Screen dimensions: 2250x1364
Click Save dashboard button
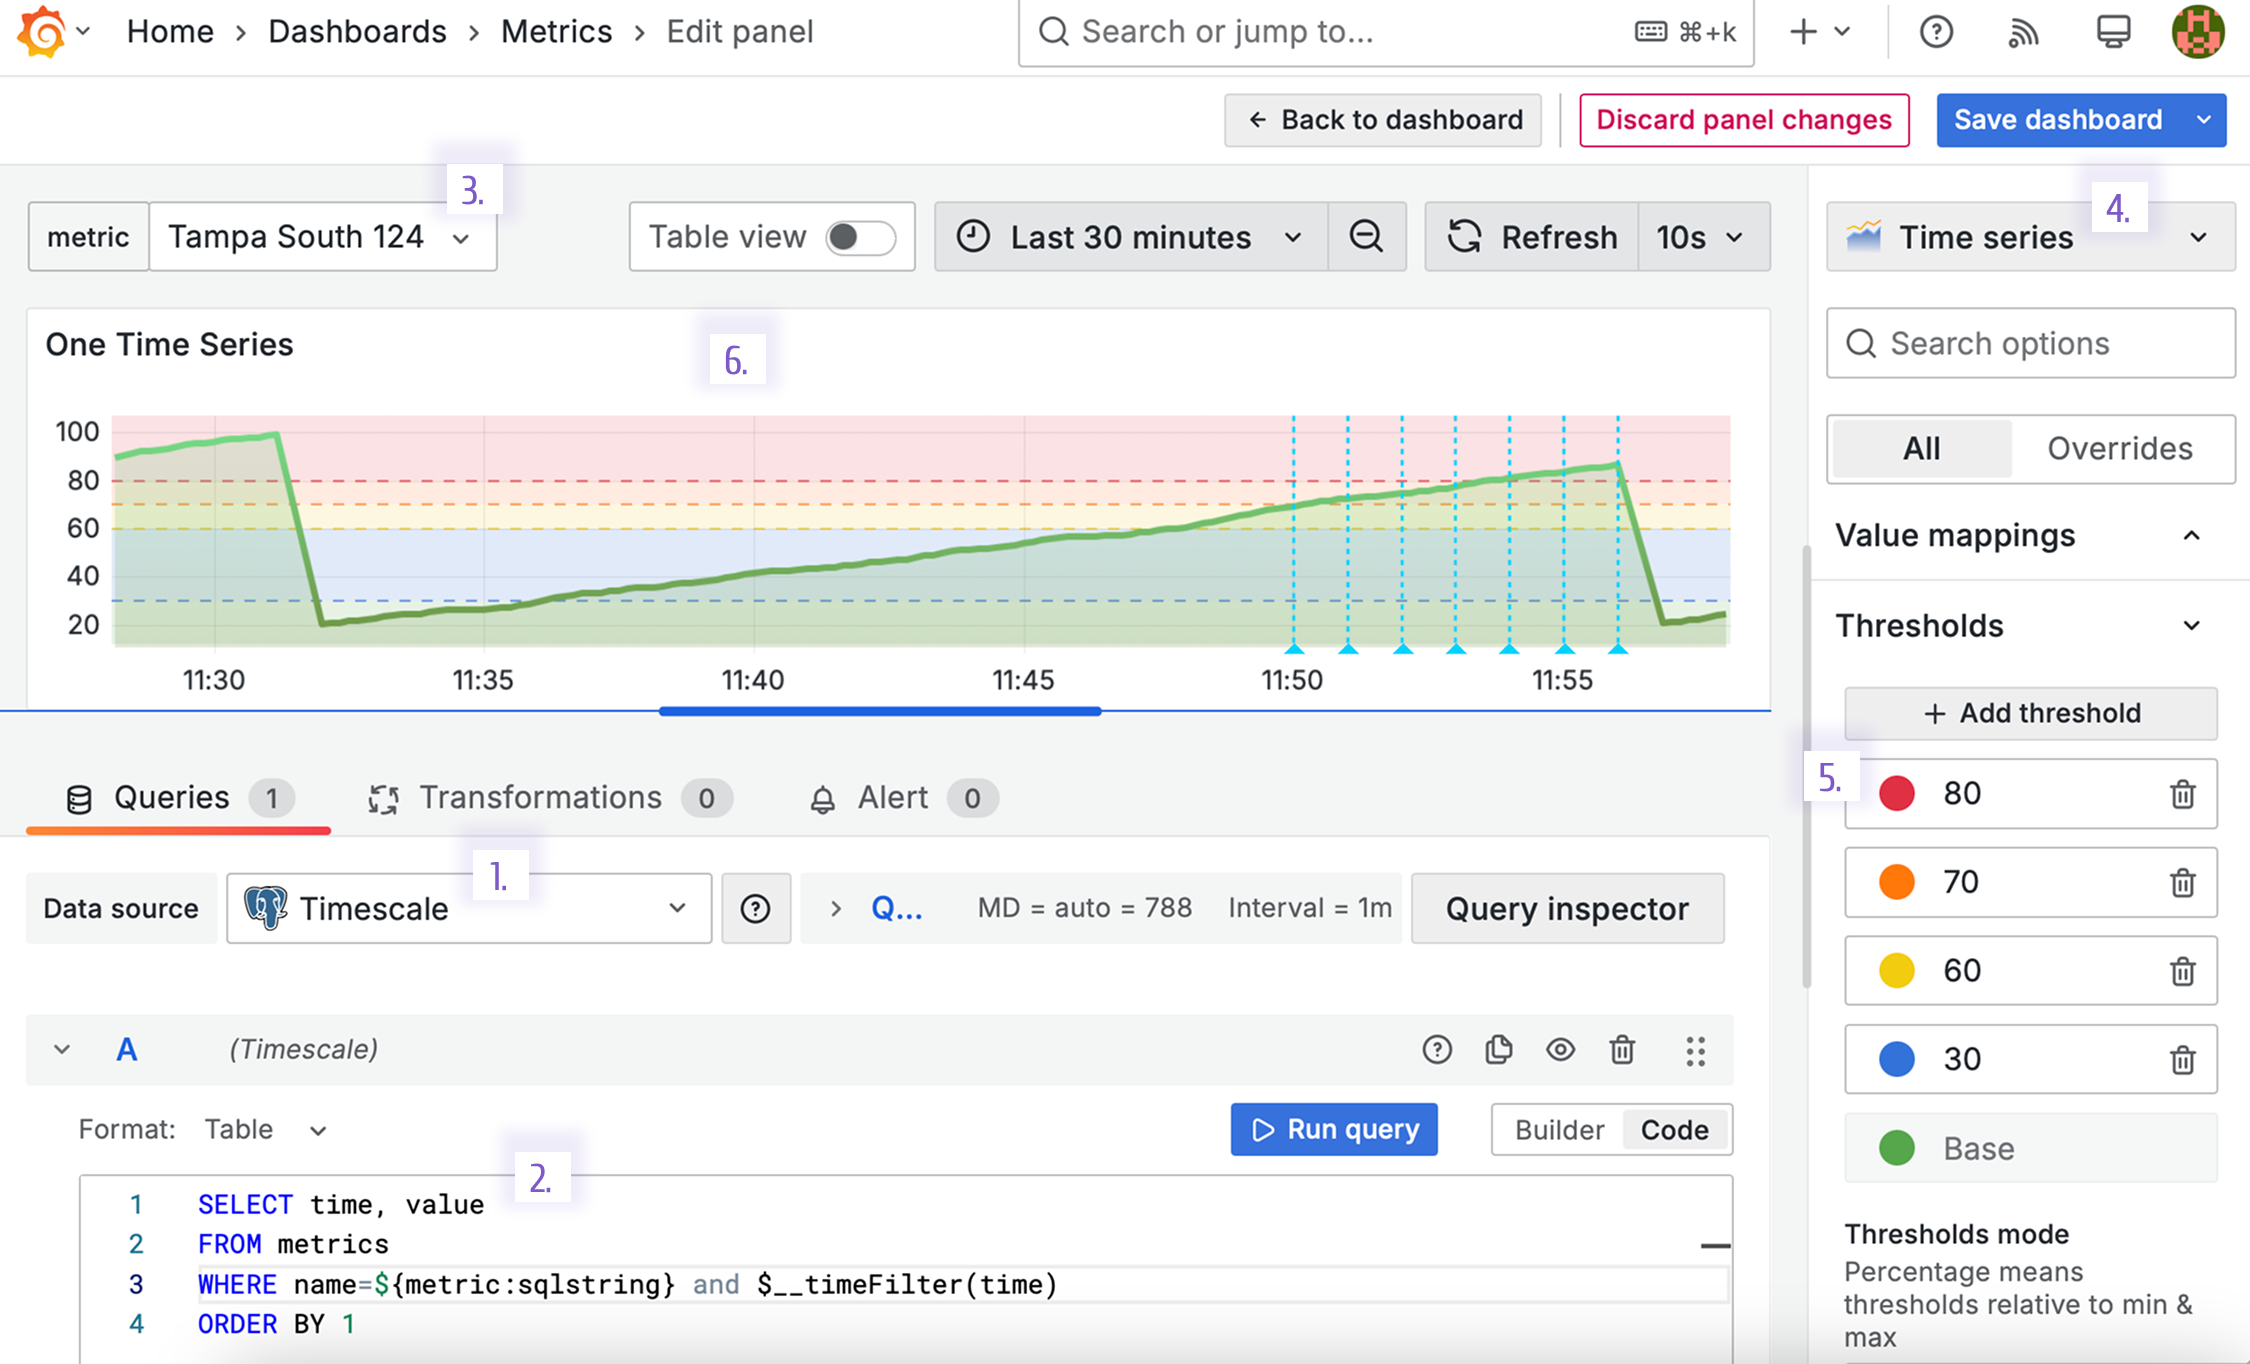(2058, 120)
